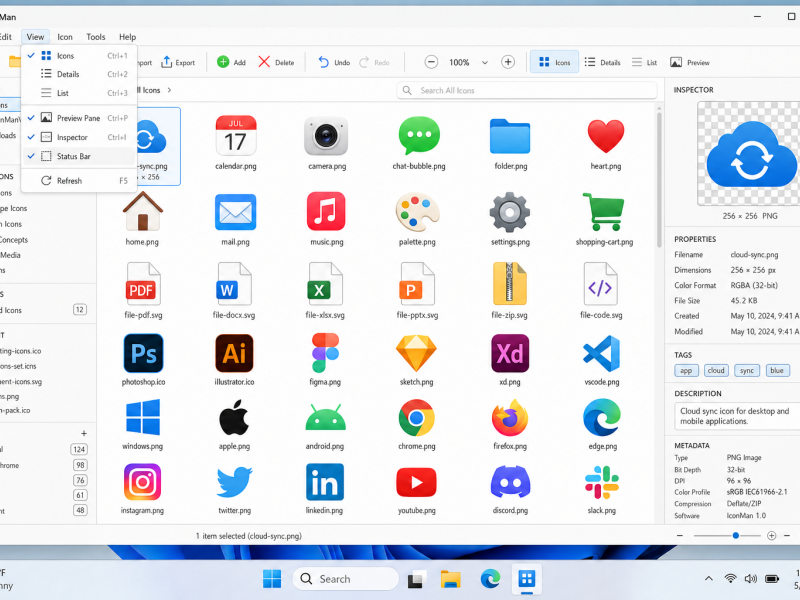Click the 'blue' tag
Screen dimensions: 800x600
[x=777, y=370]
